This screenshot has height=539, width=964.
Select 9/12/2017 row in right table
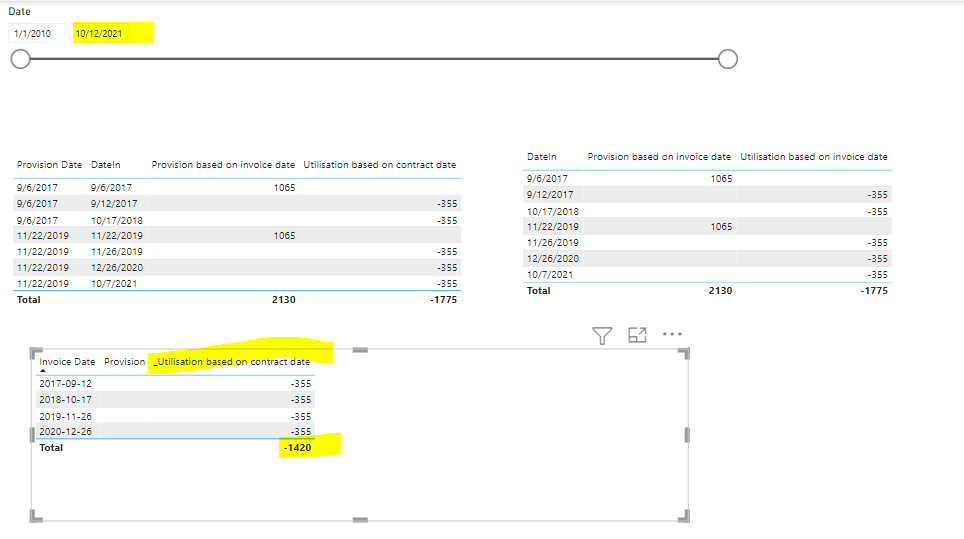pos(707,194)
